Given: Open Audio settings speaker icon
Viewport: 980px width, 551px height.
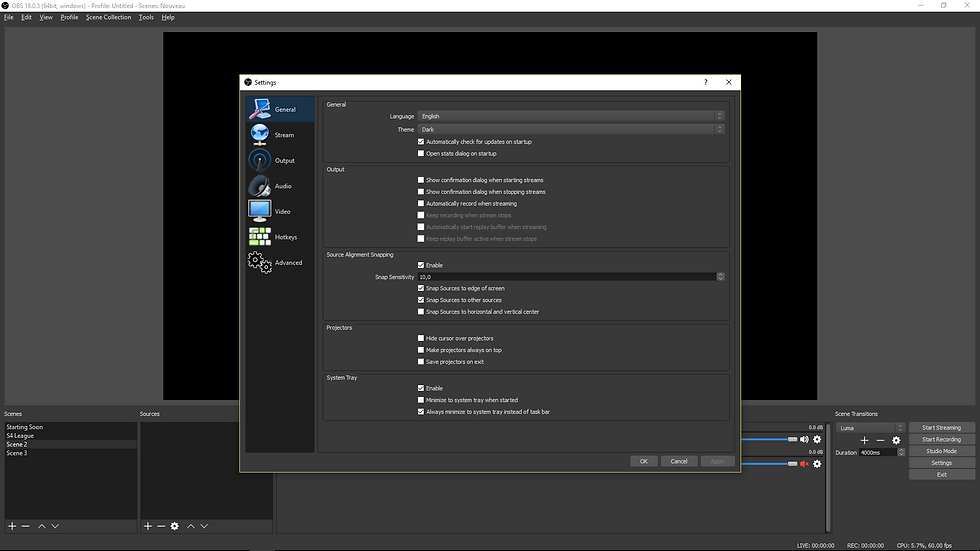Looking at the screenshot, I should (259, 186).
